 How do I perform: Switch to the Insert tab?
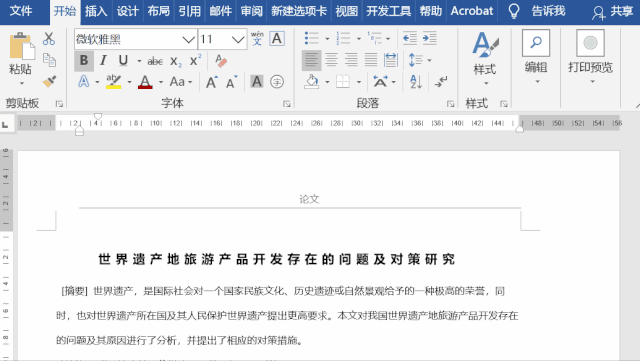[x=96, y=11]
